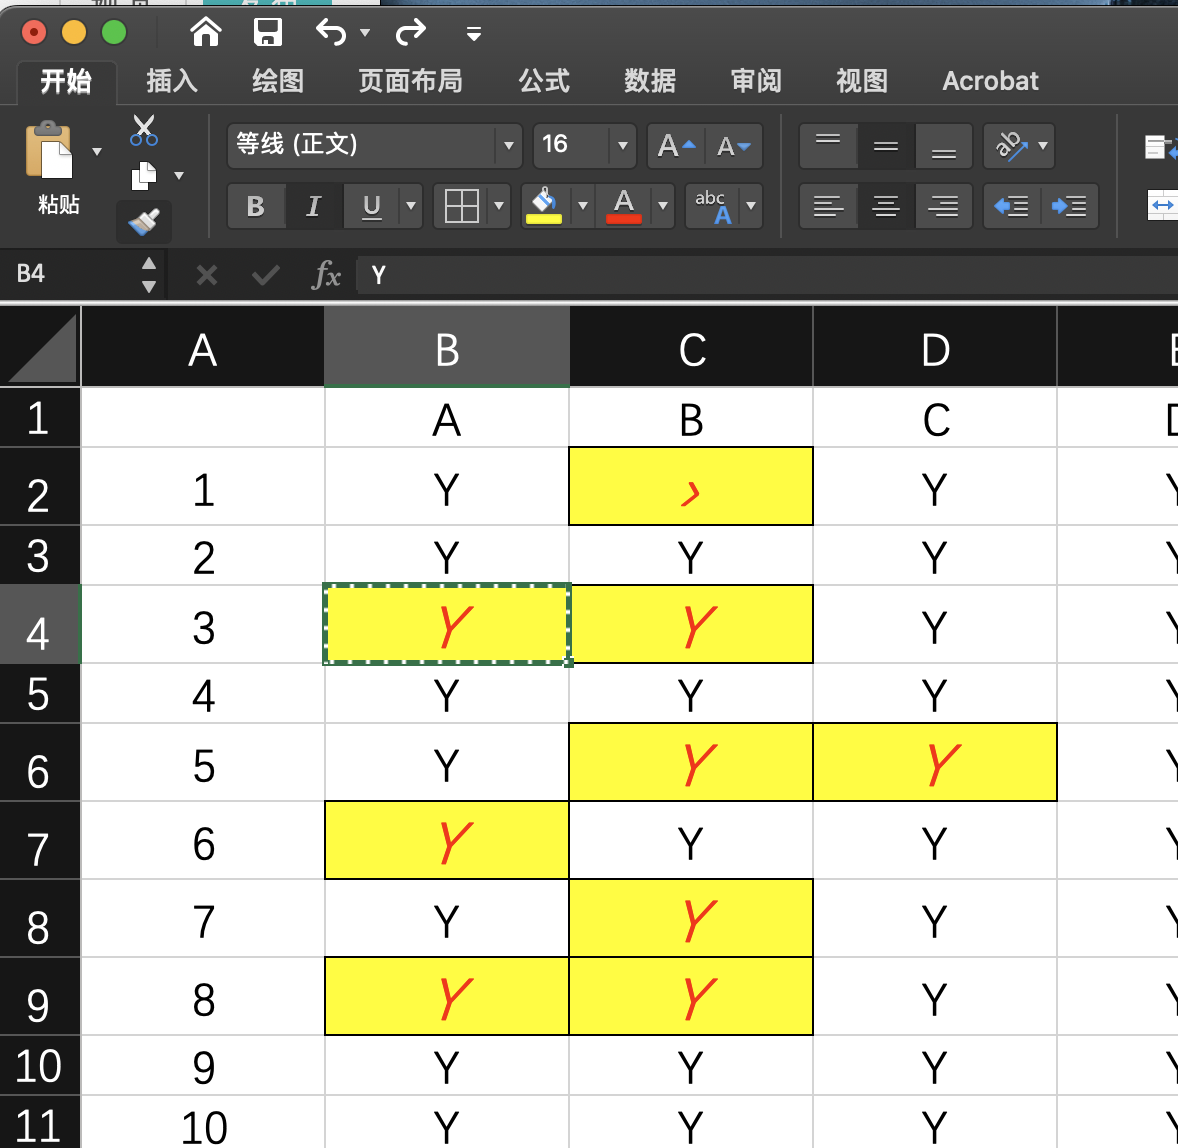Toggle underline formatting
The width and height of the screenshot is (1178, 1148).
tap(369, 206)
